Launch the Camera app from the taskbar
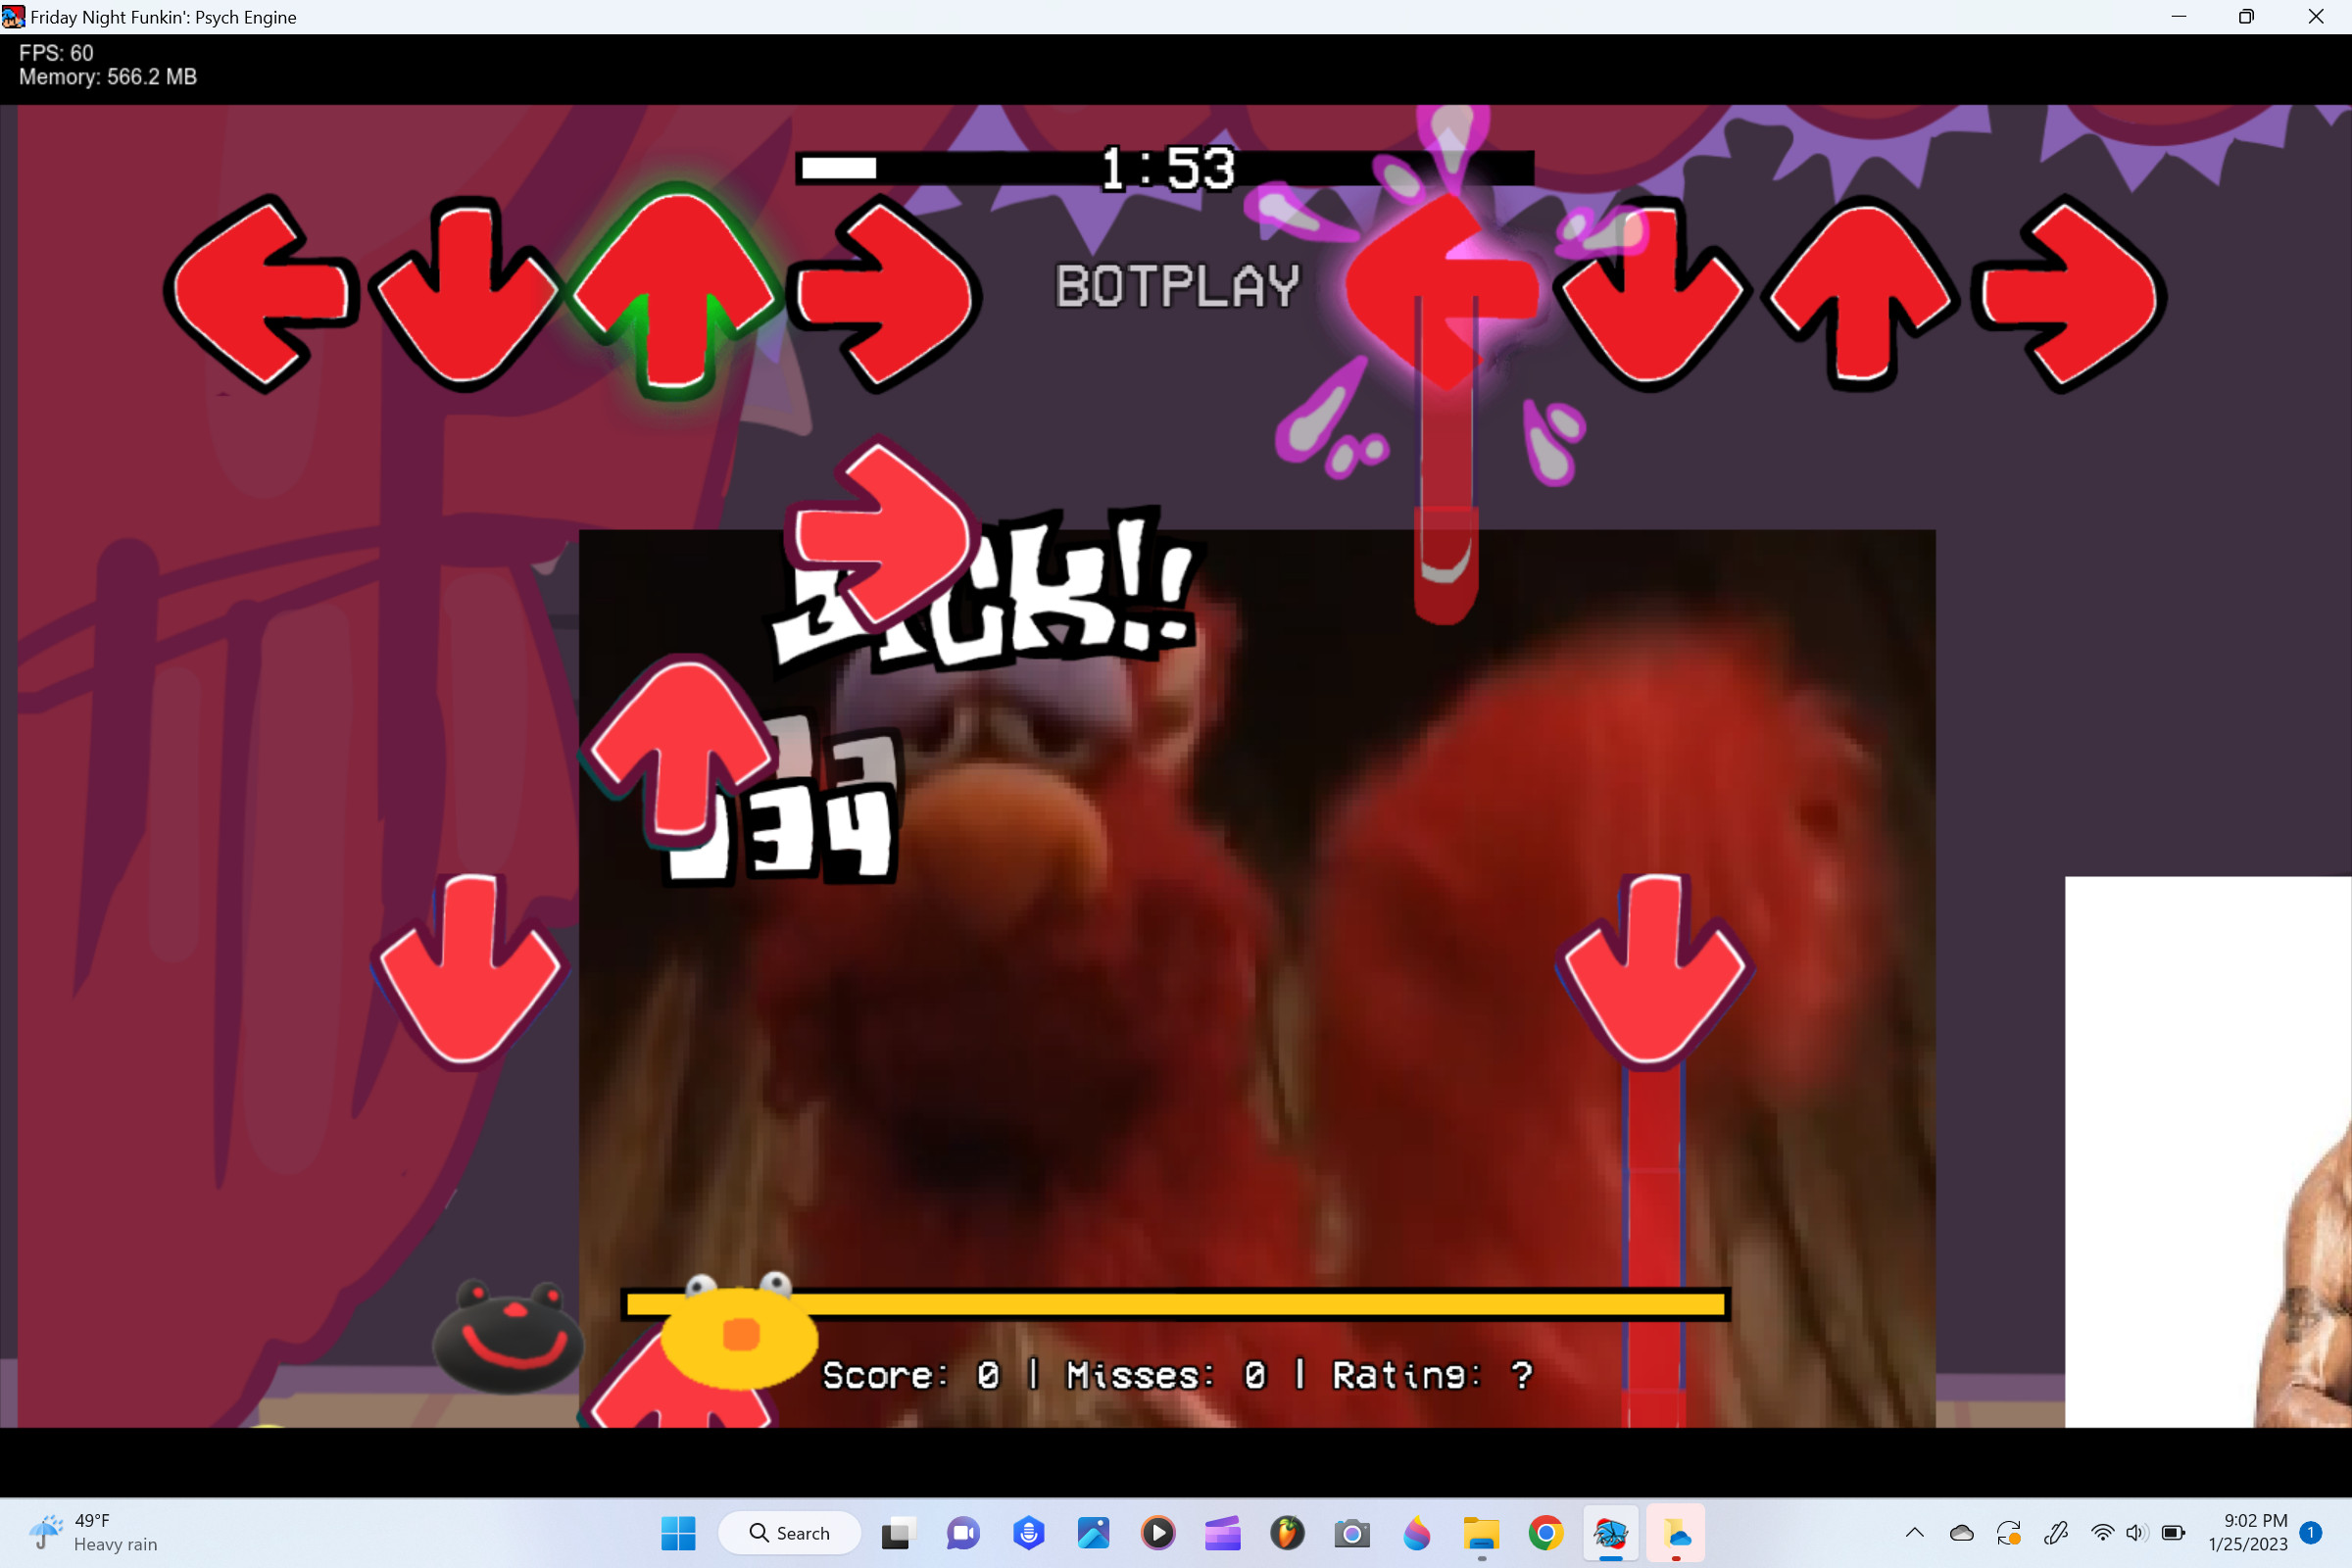Image resolution: width=2352 pixels, height=1568 pixels. pos(1352,1533)
